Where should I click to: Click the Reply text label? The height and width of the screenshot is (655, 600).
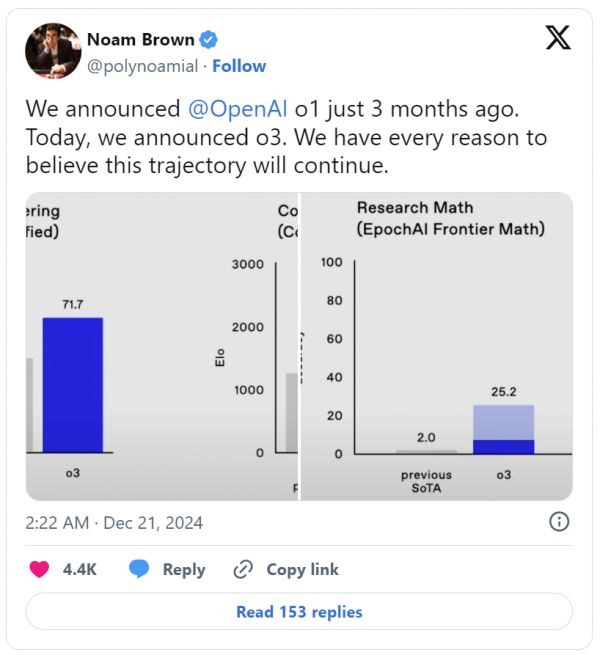pyautogui.click(x=184, y=569)
